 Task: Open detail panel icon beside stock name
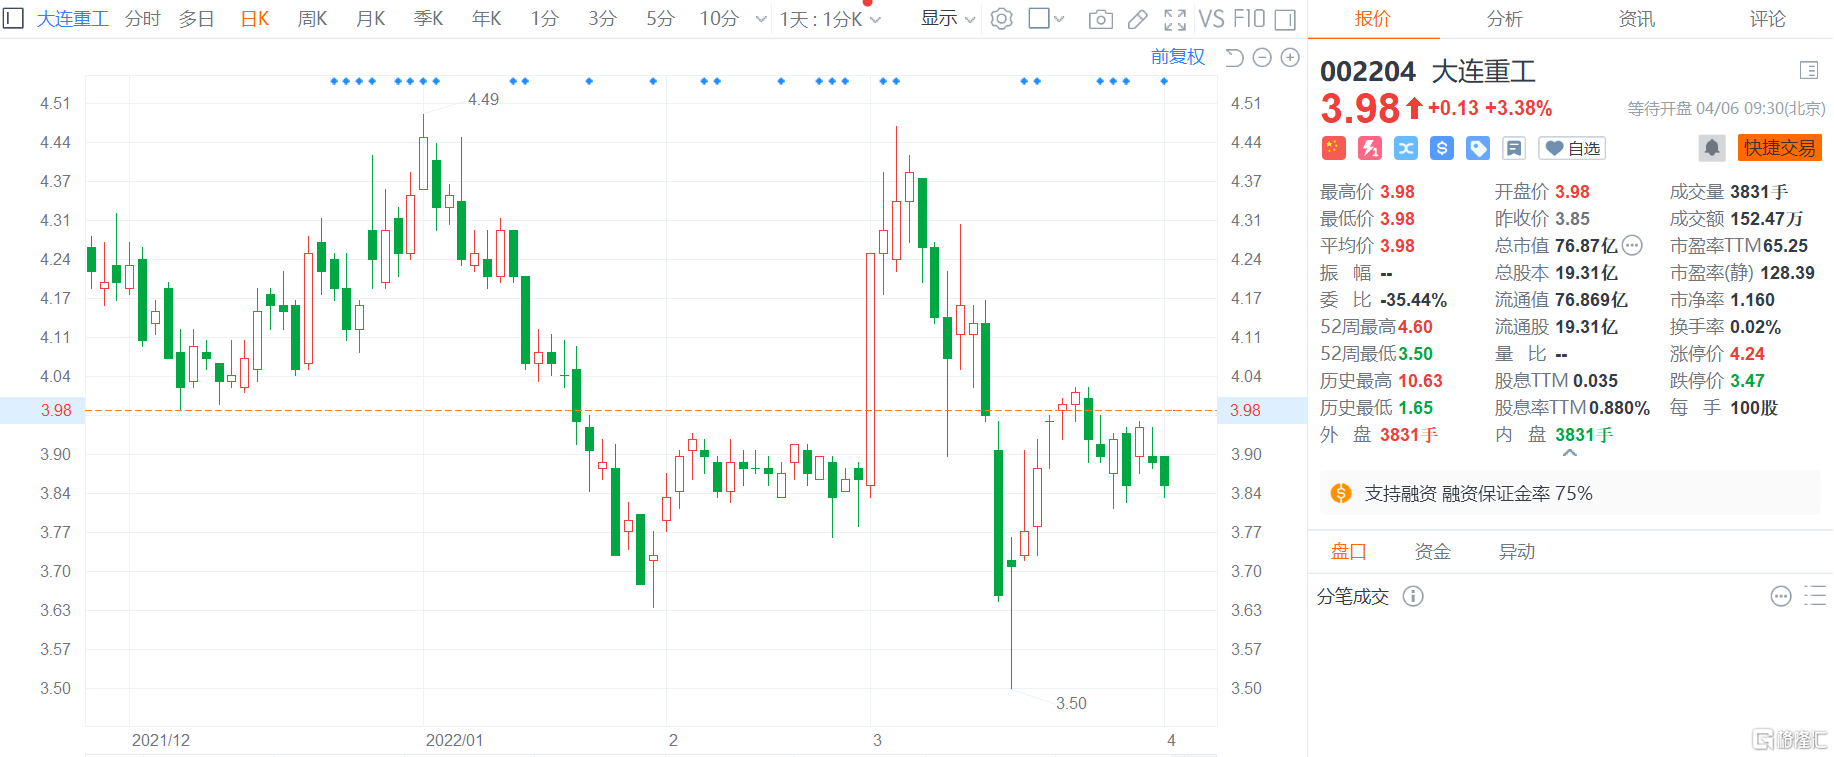[x=1808, y=70]
